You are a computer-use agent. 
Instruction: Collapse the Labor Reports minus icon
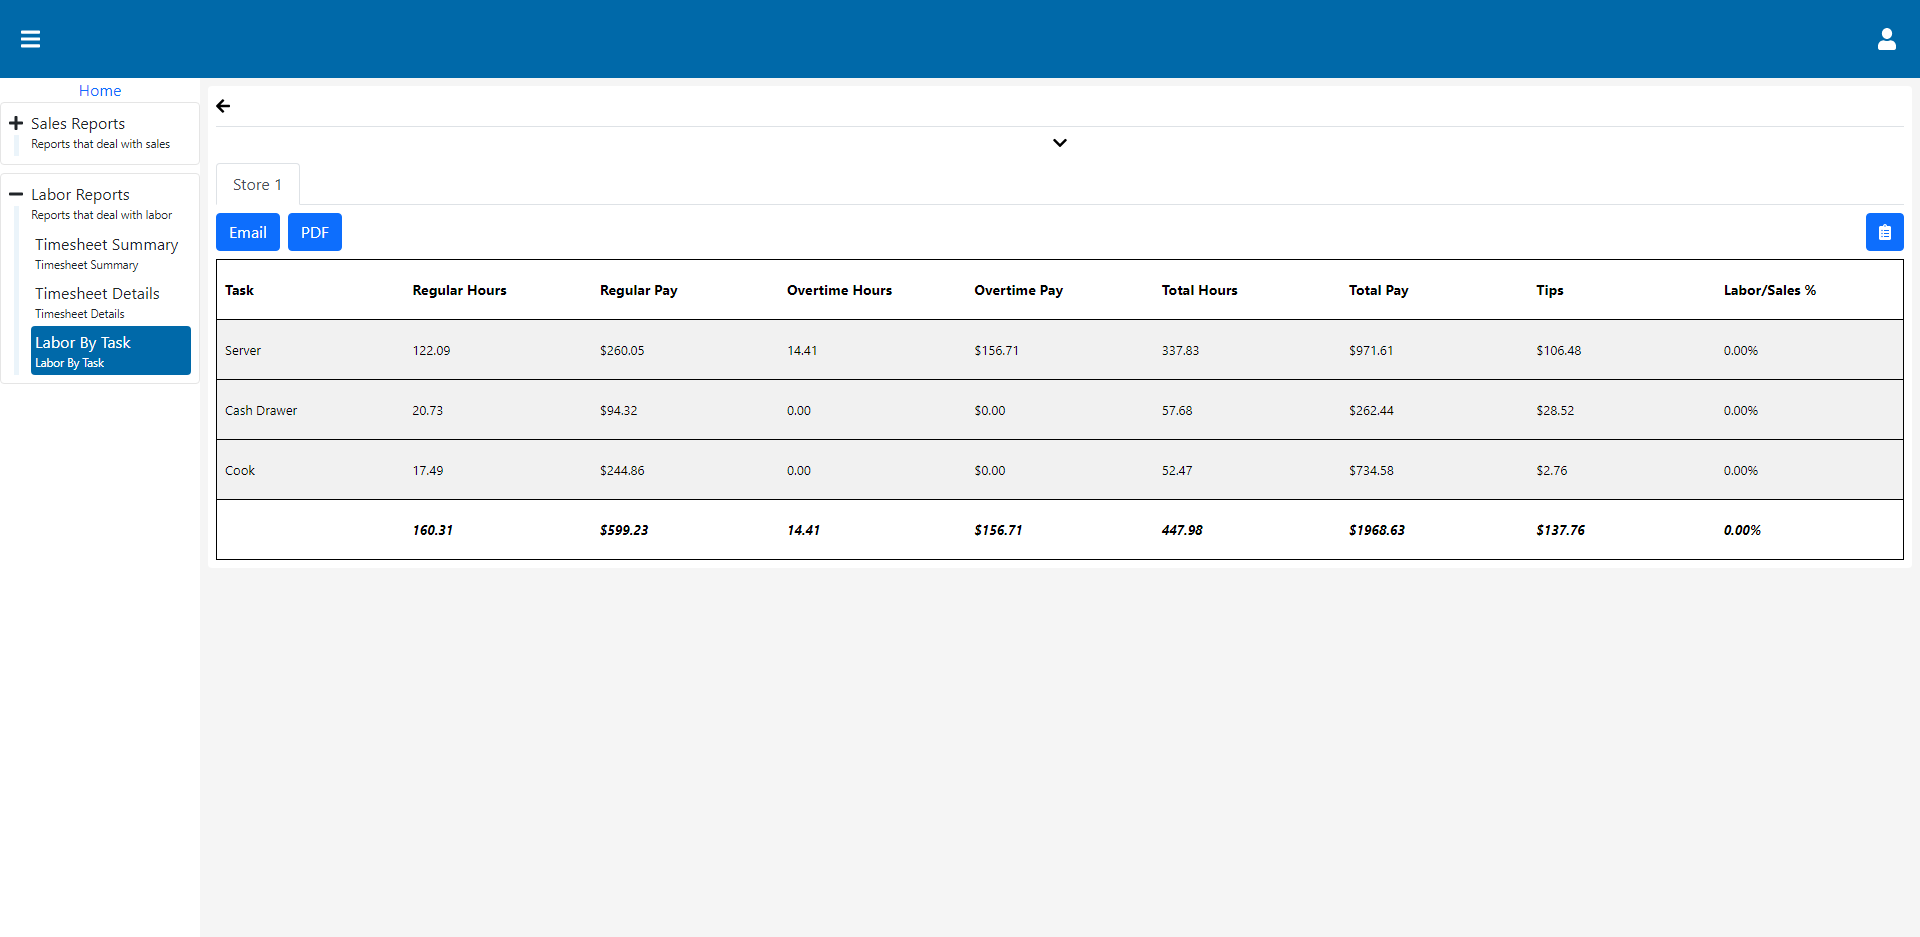click(16, 194)
